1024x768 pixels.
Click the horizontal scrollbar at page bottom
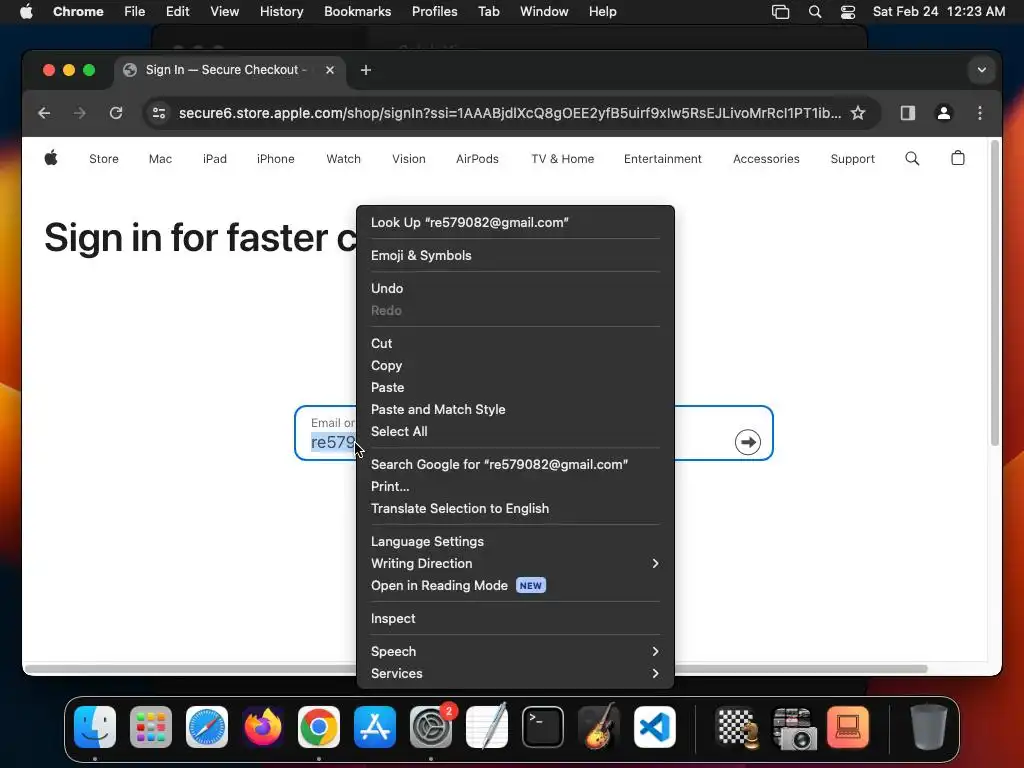click(475, 669)
